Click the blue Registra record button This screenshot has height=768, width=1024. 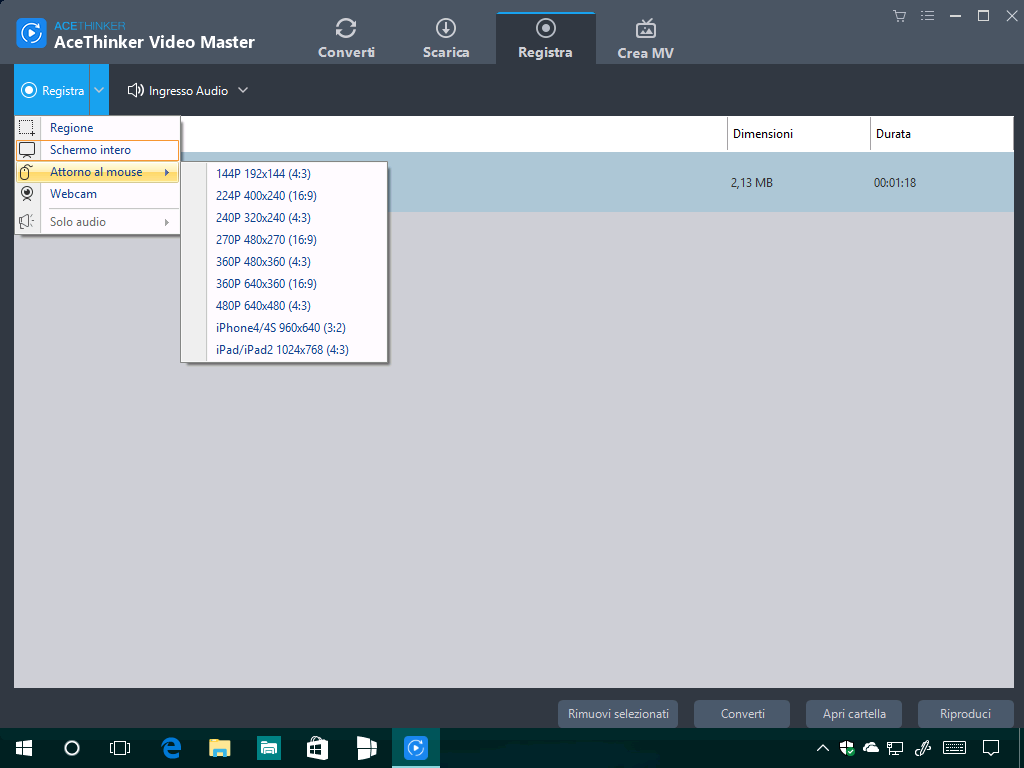52,91
